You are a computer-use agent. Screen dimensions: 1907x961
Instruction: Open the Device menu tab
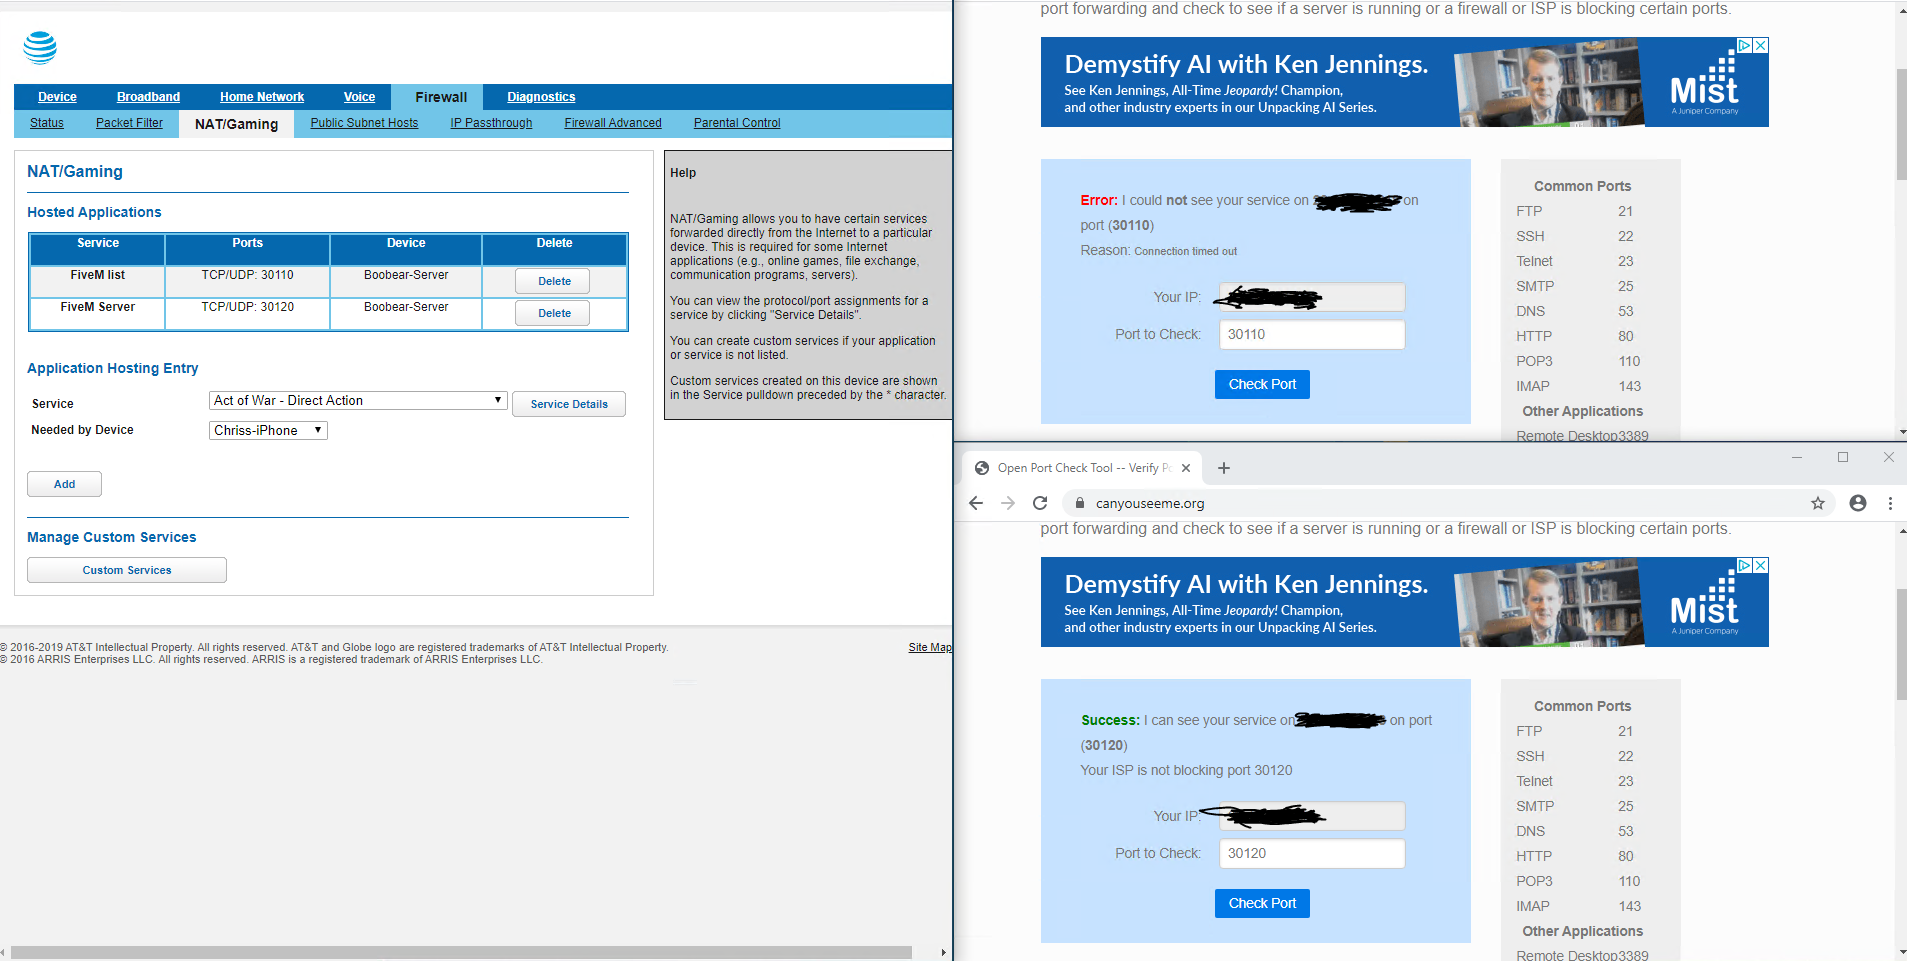pyautogui.click(x=57, y=97)
